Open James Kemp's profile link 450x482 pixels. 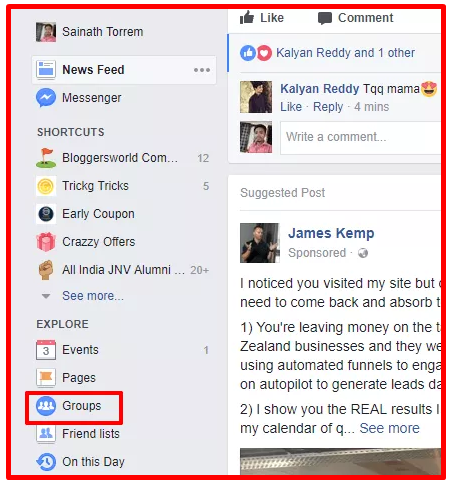coord(331,233)
